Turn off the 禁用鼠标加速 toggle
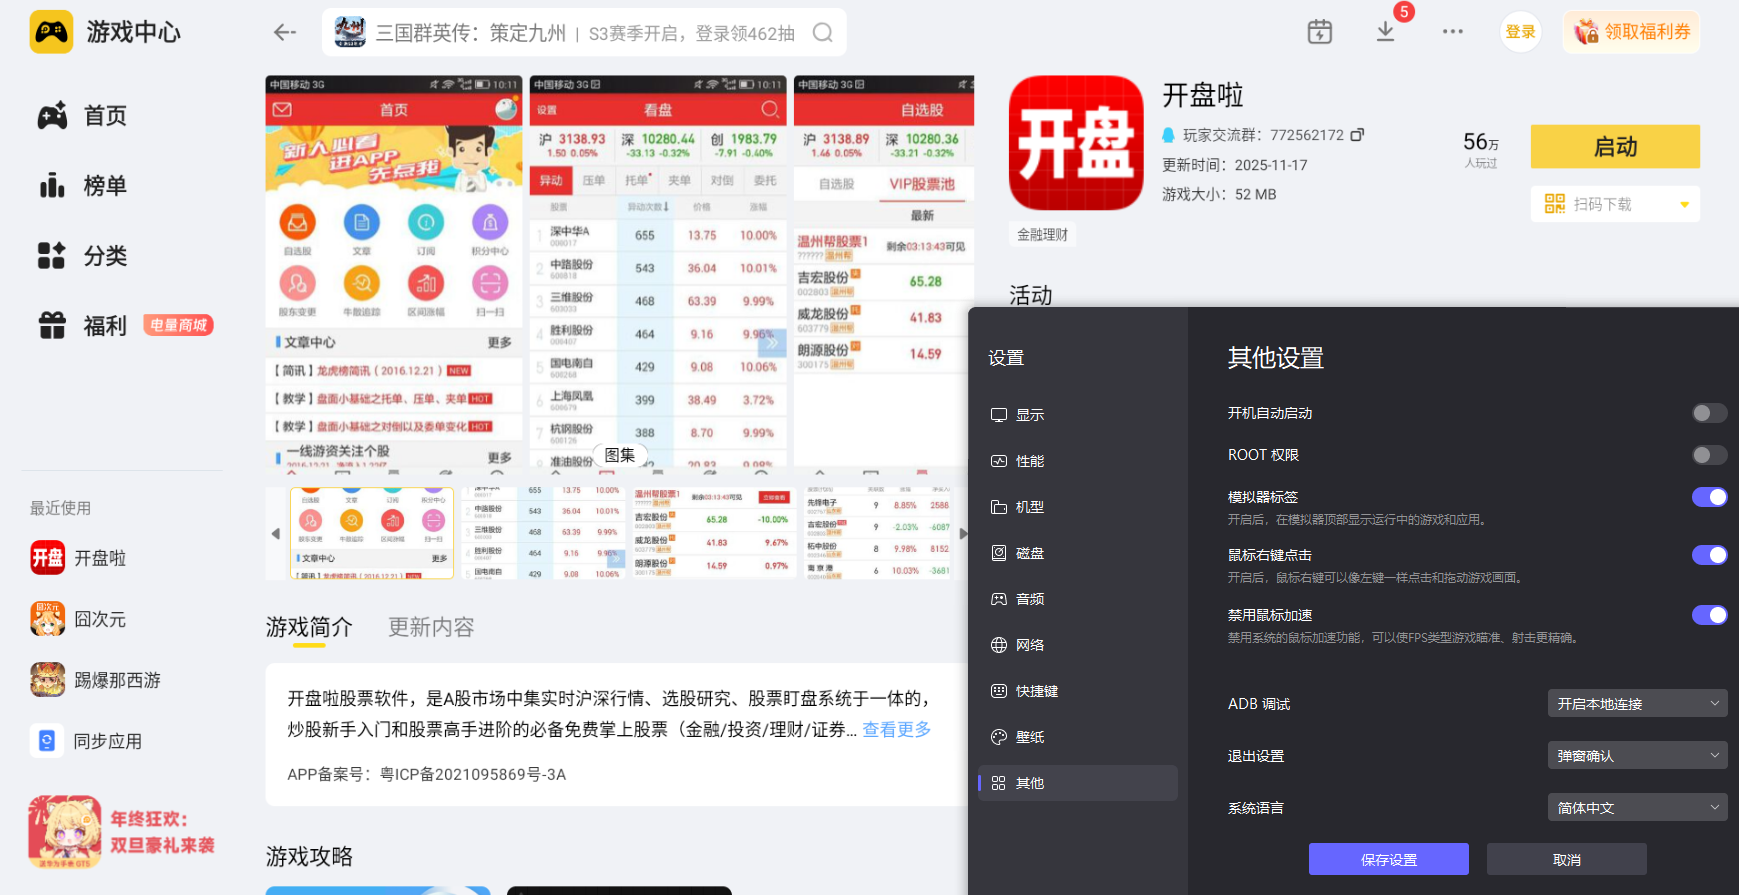Viewport: 1739px width, 895px height. tap(1709, 615)
